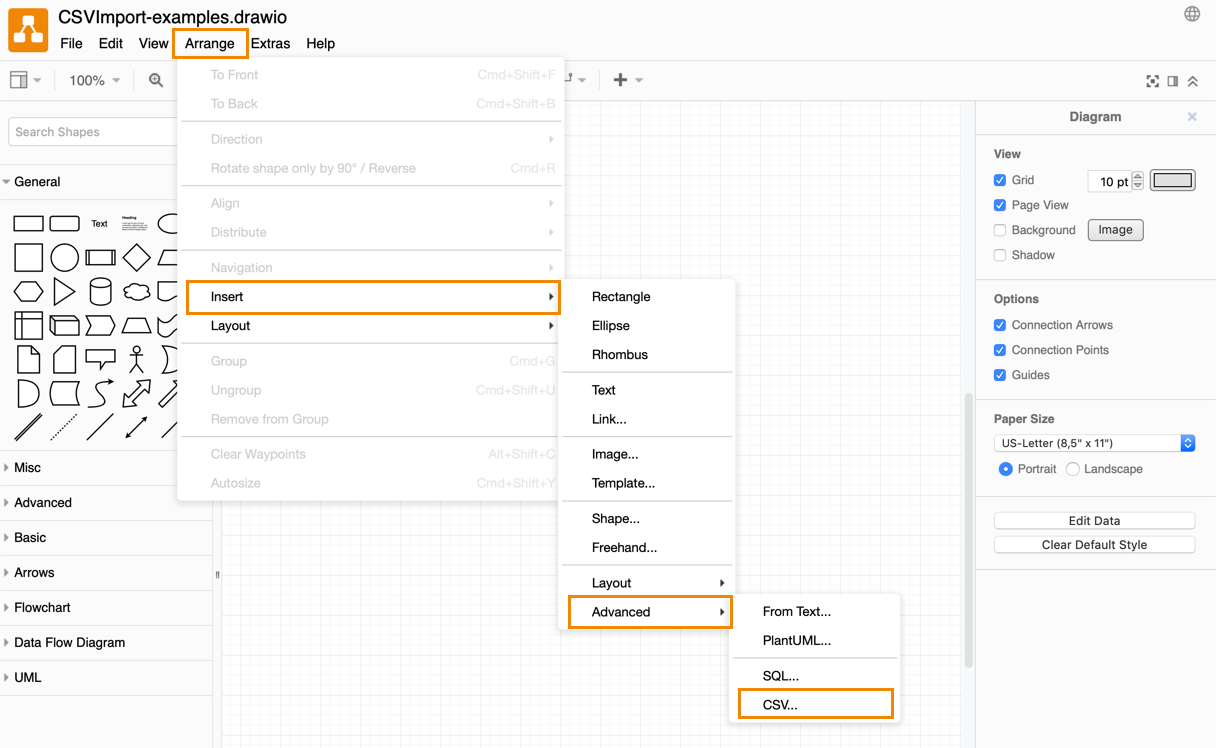
Task: Open the Layout entry under Insert in Arrange
Action: click(647, 583)
